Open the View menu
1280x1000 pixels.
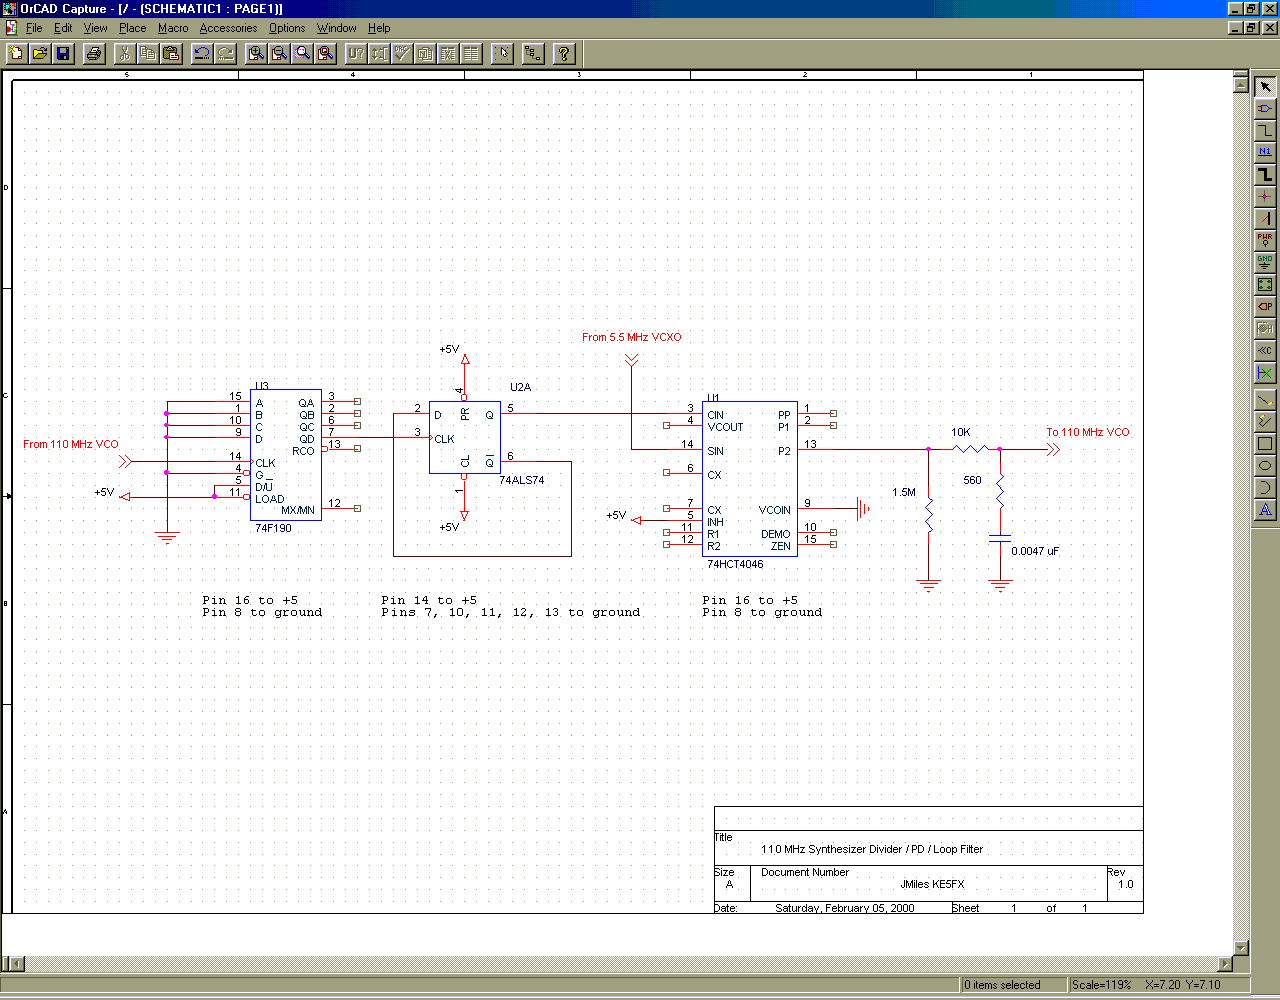95,28
